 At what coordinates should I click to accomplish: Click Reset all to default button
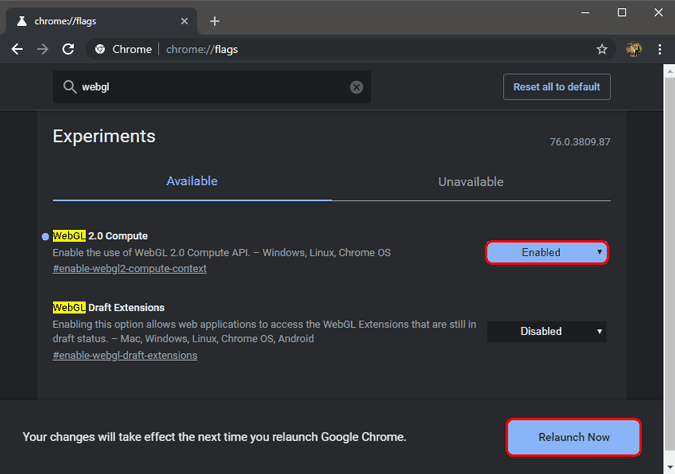(x=556, y=87)
